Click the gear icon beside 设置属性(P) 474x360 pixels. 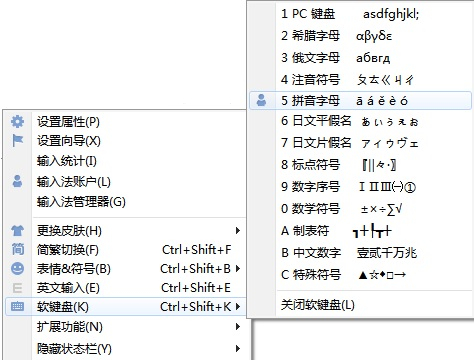point(17,122)
